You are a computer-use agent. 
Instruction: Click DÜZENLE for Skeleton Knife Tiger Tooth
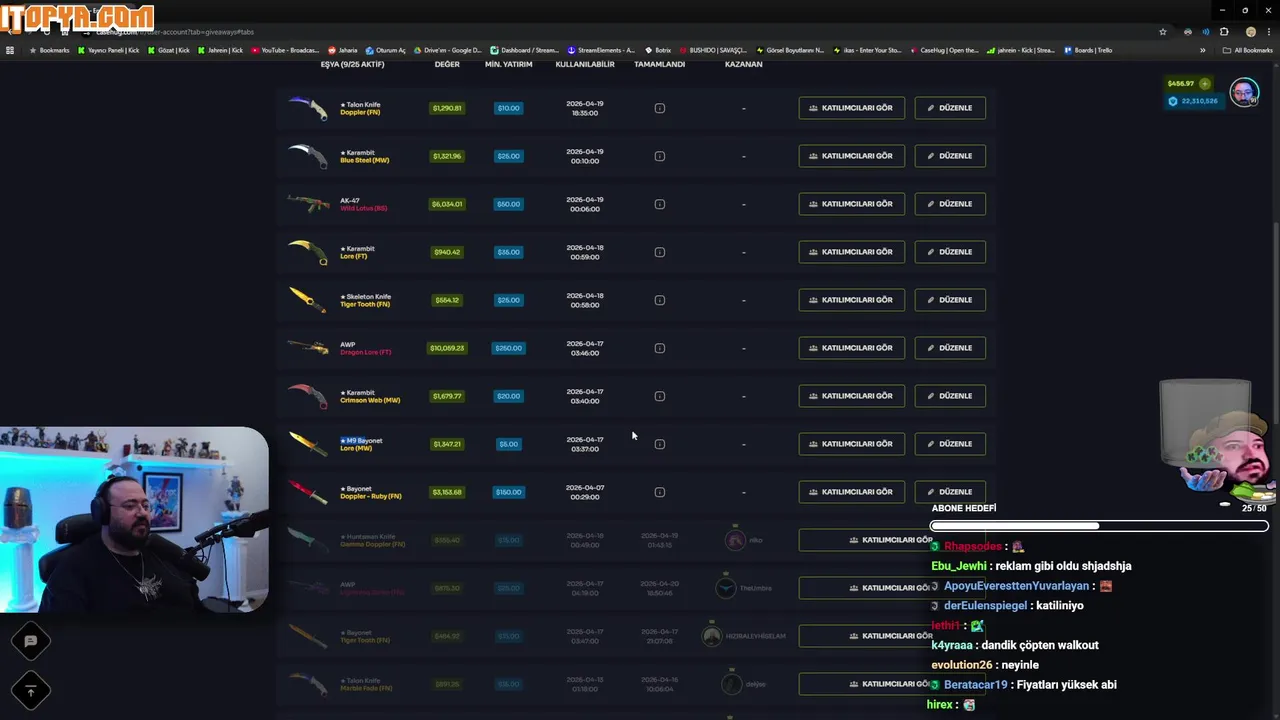coord(950,300)
